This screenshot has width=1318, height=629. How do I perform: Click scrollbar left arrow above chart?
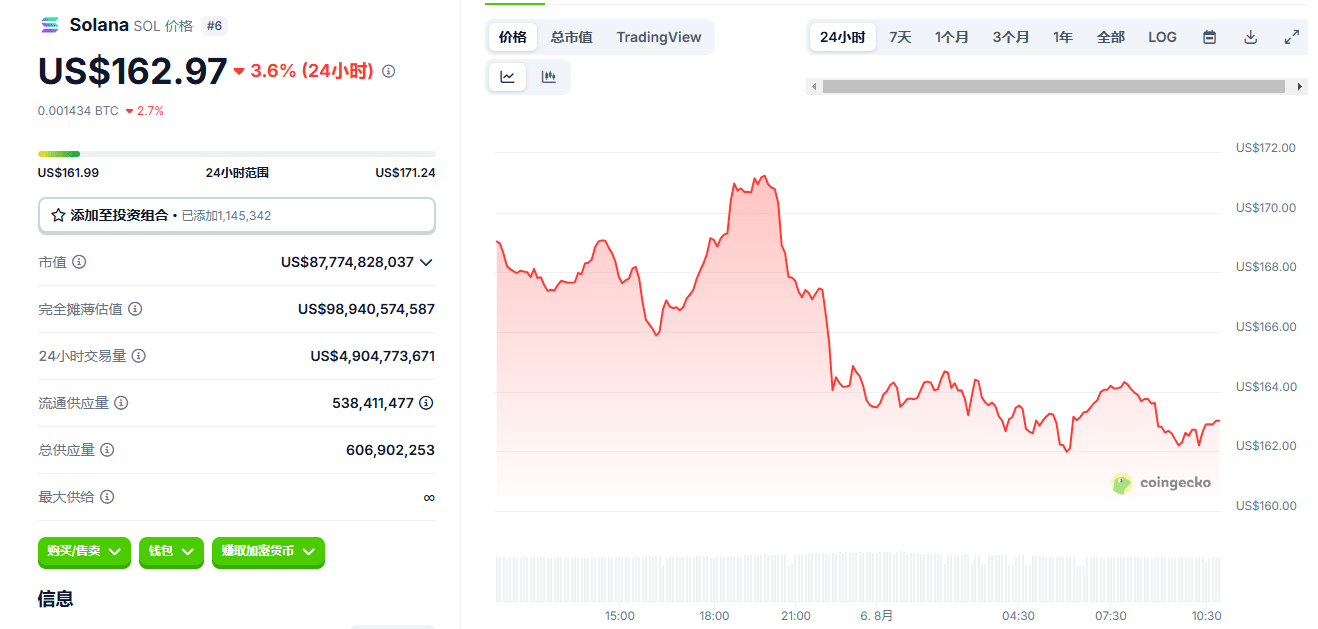pyautogui.click(x=814, y=87)
